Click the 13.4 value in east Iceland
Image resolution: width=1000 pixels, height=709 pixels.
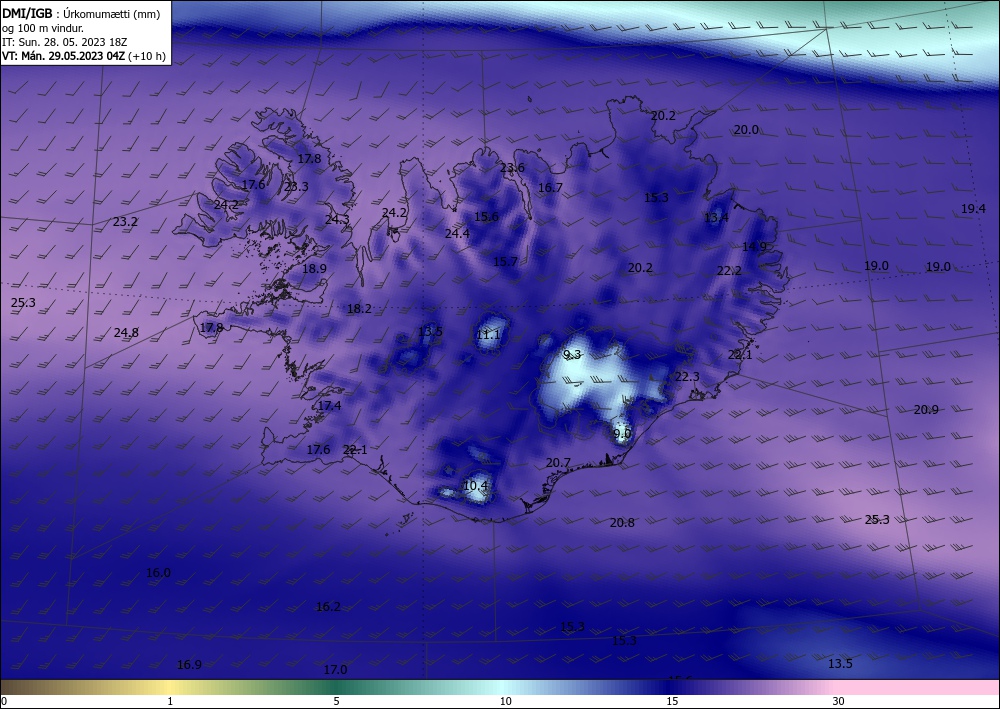(x=716, y=217)
